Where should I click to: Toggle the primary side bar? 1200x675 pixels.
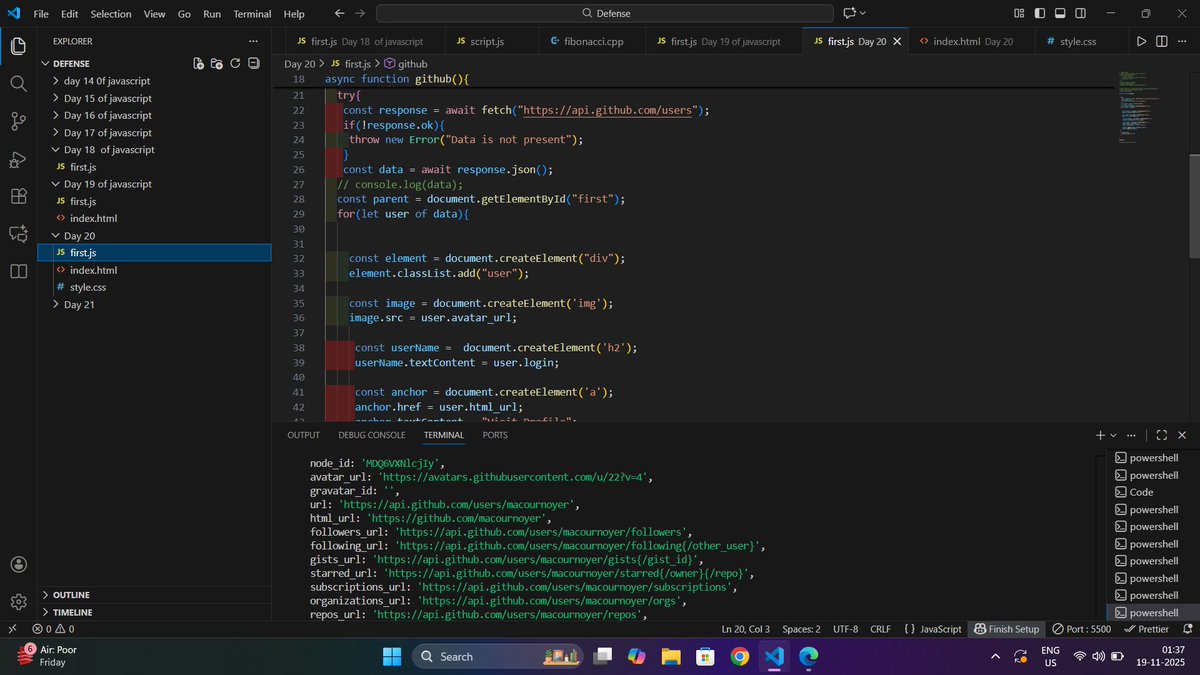pyautogui.click(x=1040, y=13)
